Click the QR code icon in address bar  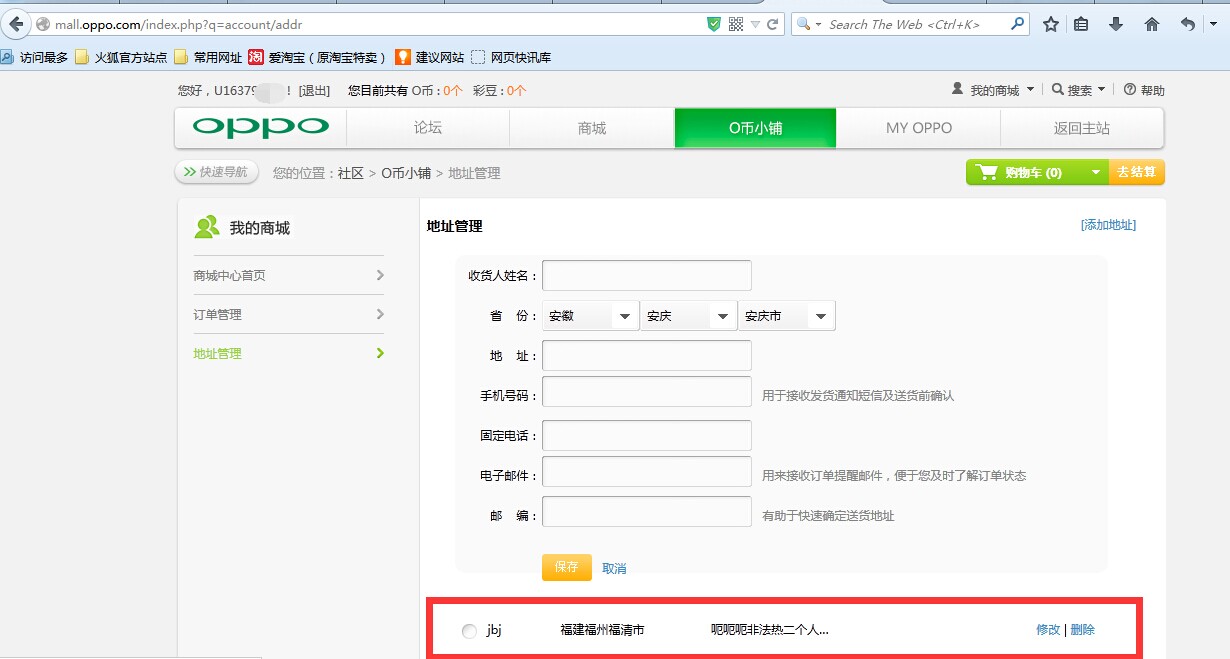tap(736, 24)
